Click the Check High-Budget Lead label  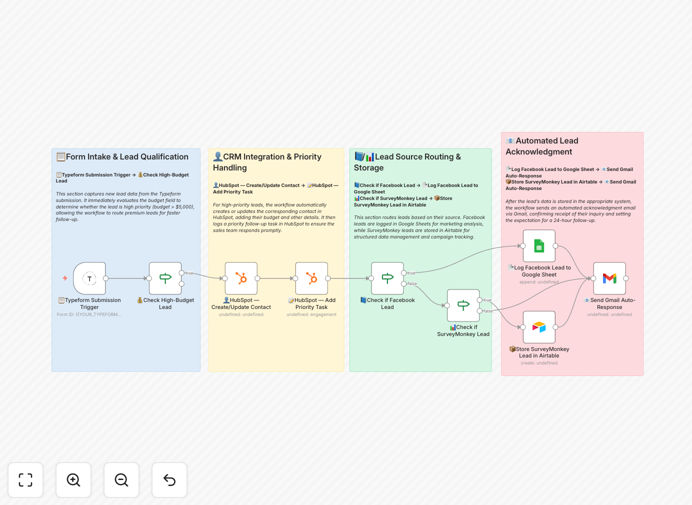[x=165, y=303]
